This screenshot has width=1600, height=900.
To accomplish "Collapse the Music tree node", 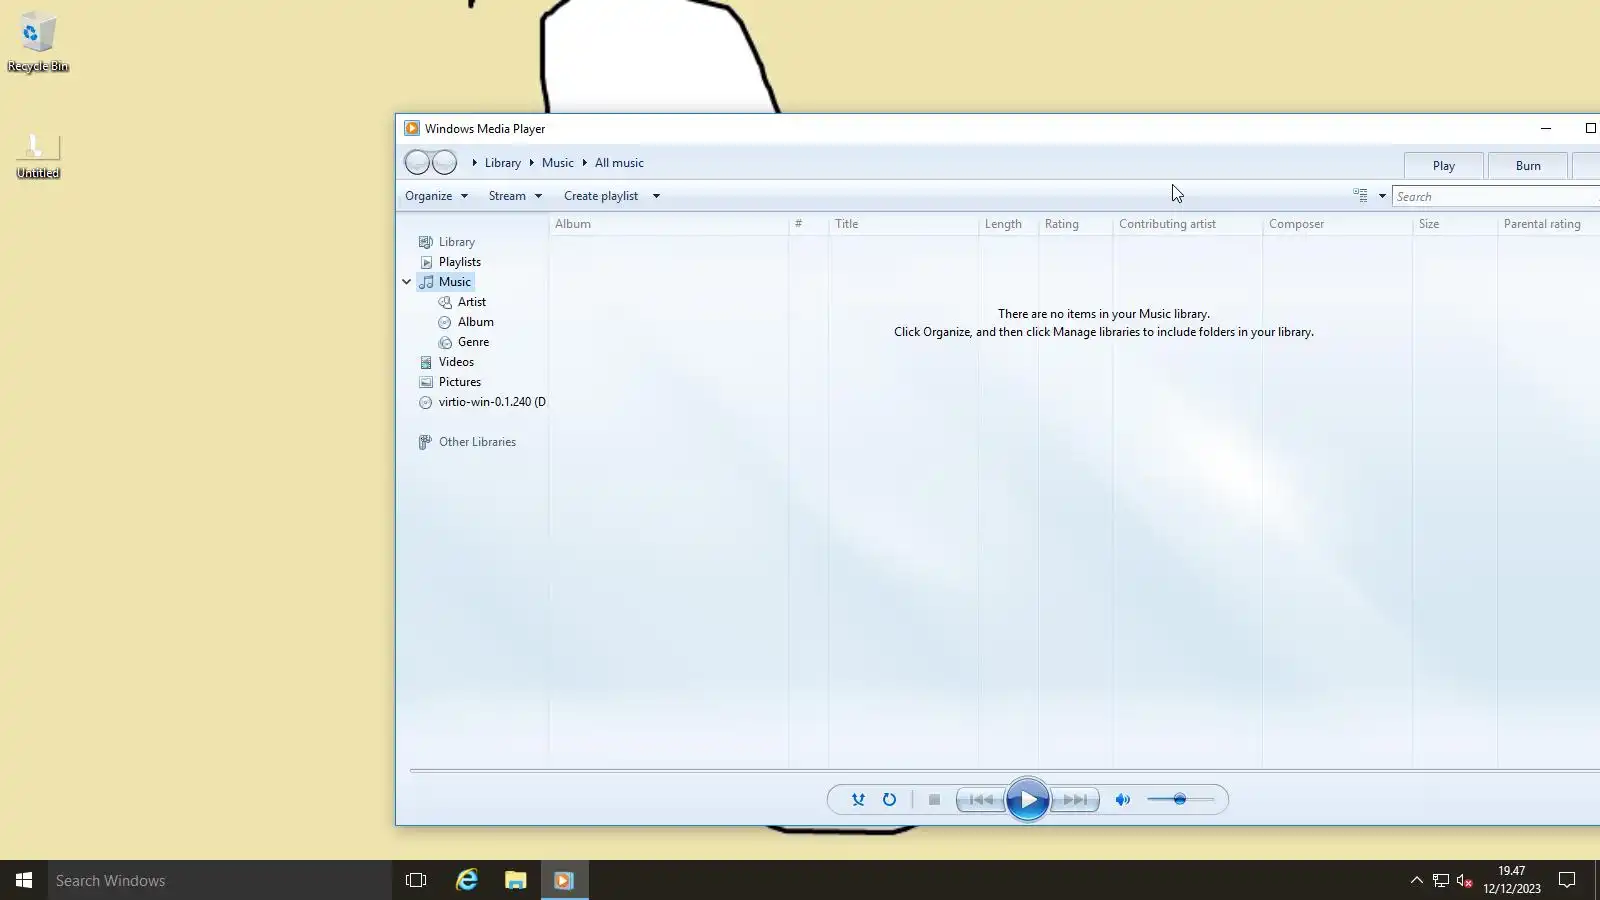I will (407, 282).
